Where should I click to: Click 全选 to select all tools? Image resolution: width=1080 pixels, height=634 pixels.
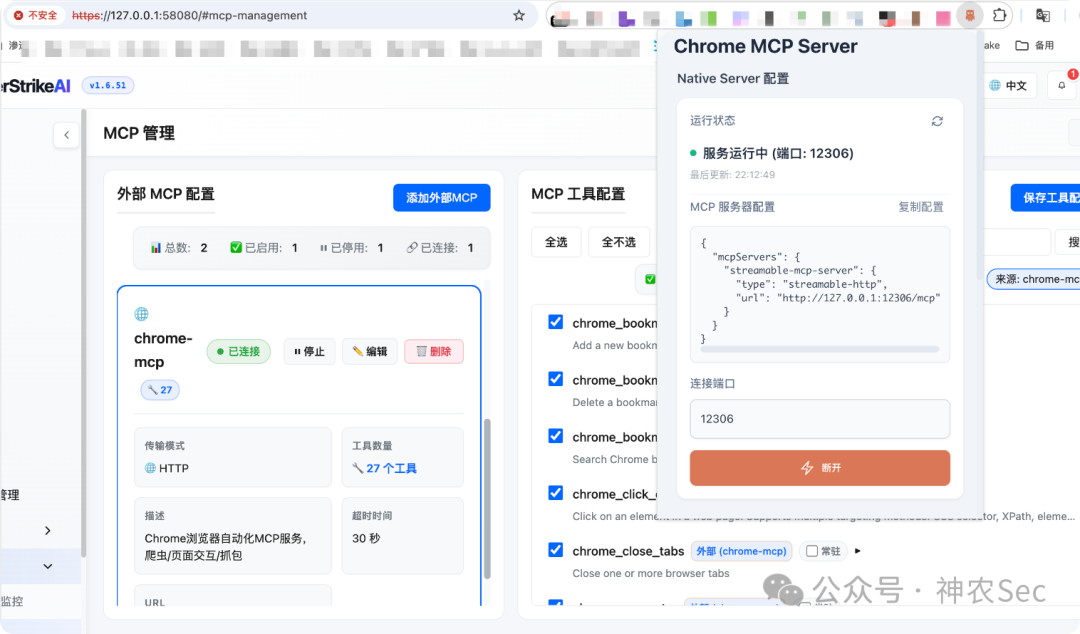[x=556, y=242]
